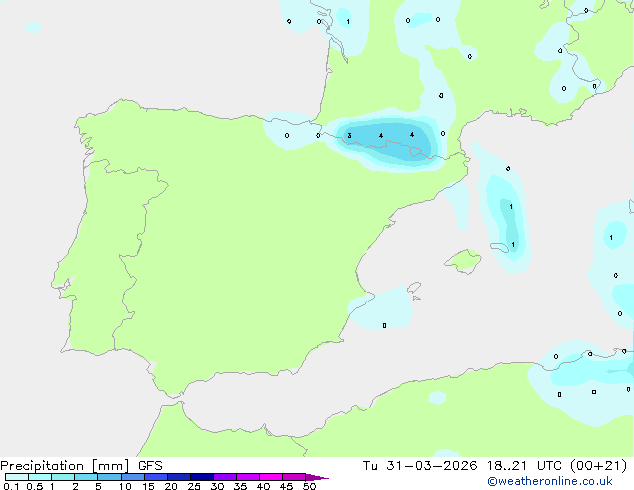This screenshot has height=490, width=634.
Task: Click the "3" precipitation value over the Pyrenees
Action: pos(349,135)
